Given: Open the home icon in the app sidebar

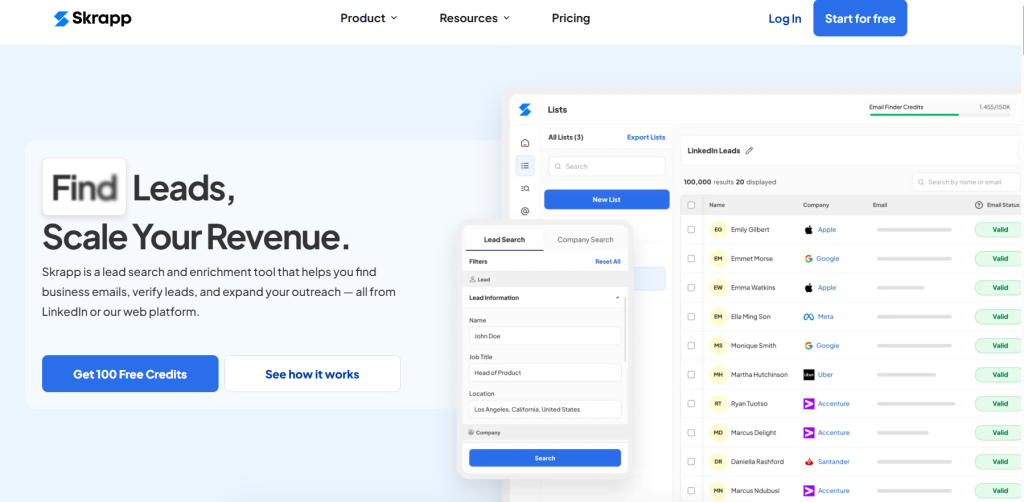Looking at the screenshot, I should (525, 143).
